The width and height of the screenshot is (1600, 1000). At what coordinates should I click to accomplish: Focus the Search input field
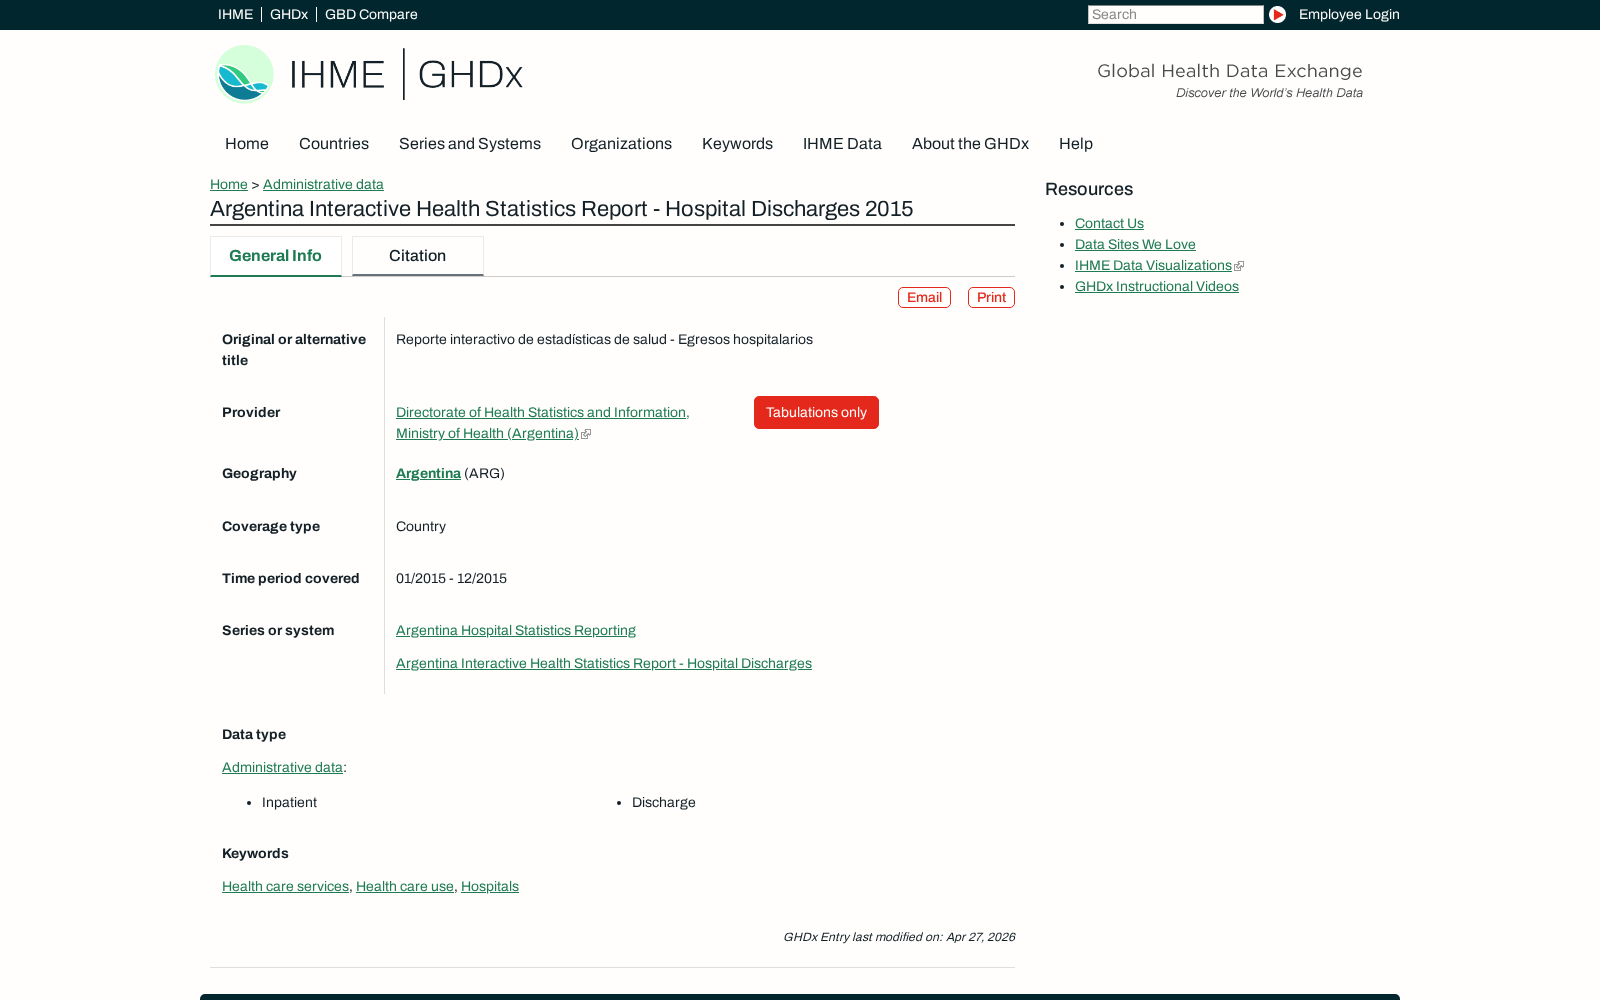1175,14
